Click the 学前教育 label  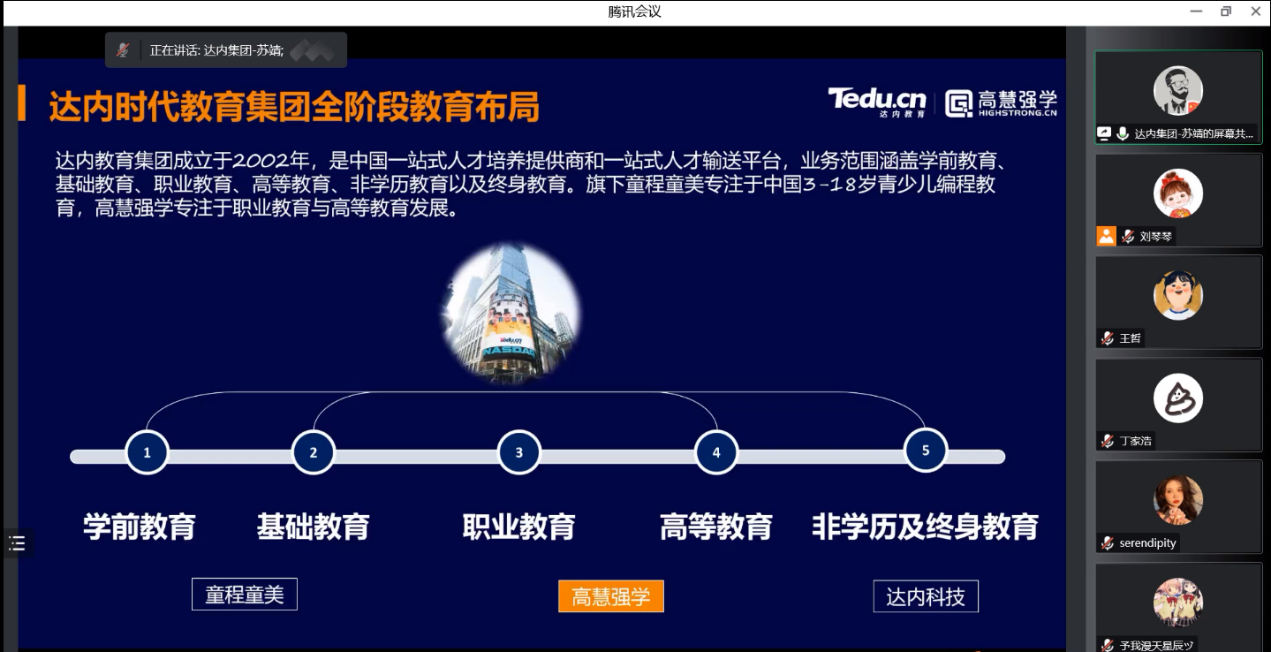(139, 526)
